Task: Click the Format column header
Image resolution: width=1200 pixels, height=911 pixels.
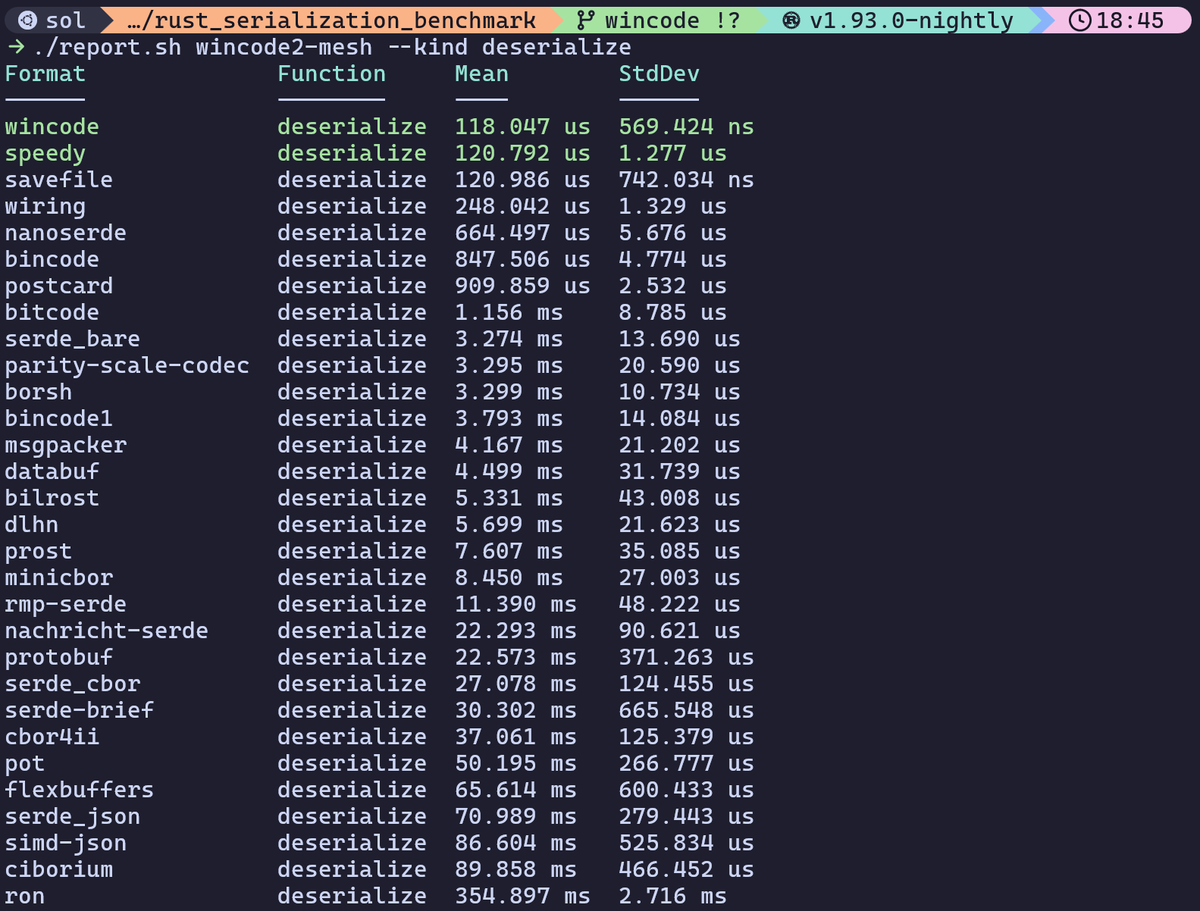Action: click(45, 73)
